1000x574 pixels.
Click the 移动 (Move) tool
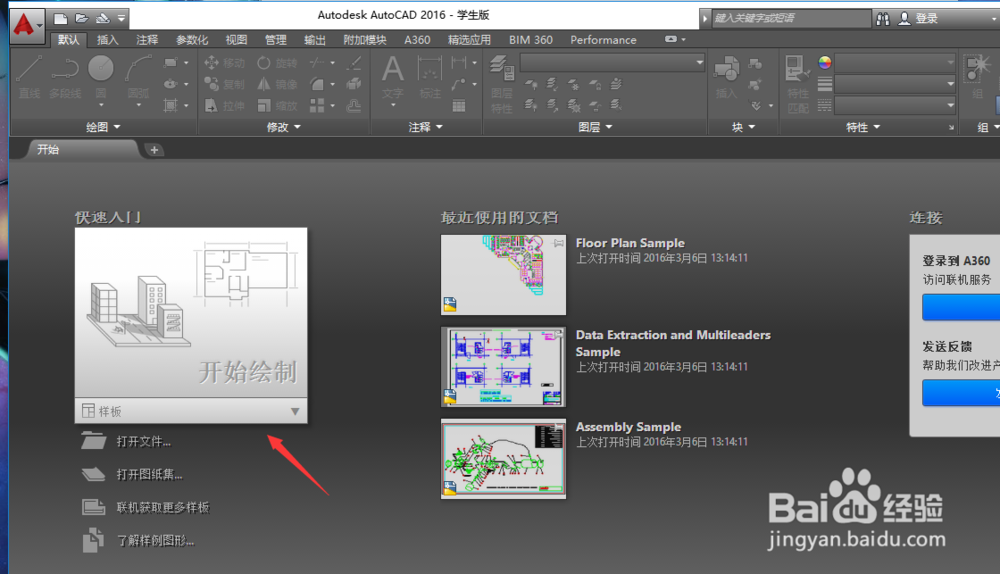tap(224, 63)
